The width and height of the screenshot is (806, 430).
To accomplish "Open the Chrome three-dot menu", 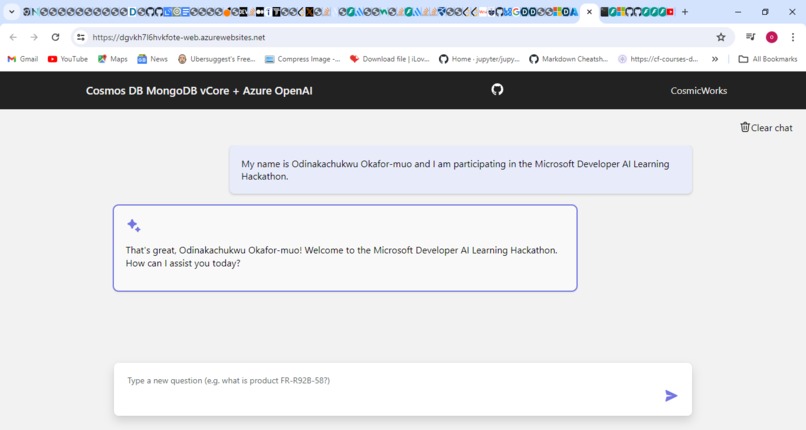I will 793,37.
